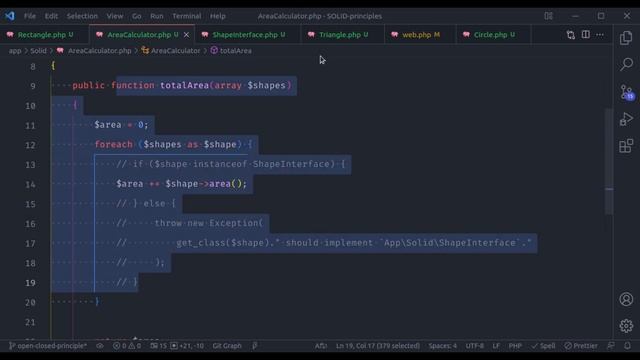Click line number 12 in the gutter

point(30,145)
